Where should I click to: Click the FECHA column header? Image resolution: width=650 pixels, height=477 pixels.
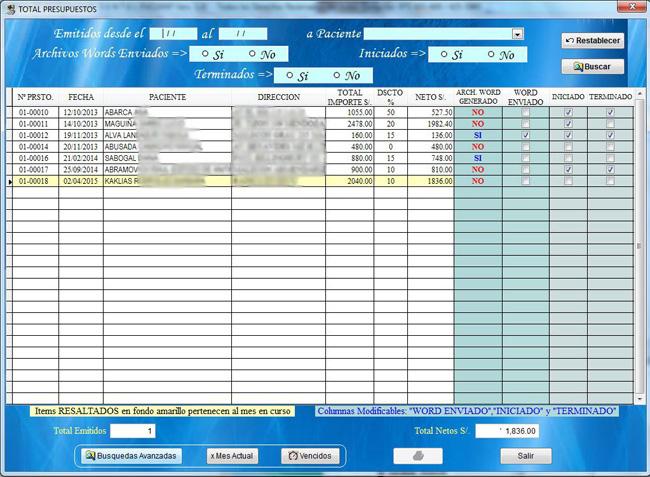81,97
